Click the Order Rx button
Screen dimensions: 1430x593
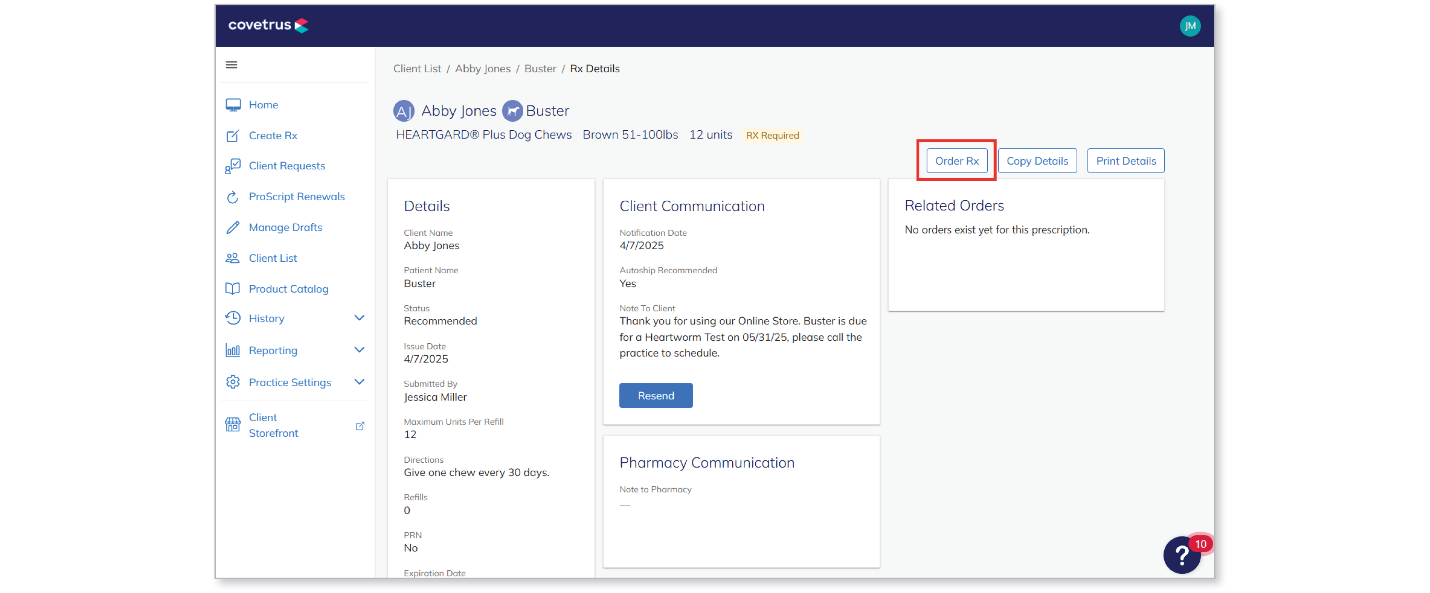pyautogui.click(x=957, y=161)
